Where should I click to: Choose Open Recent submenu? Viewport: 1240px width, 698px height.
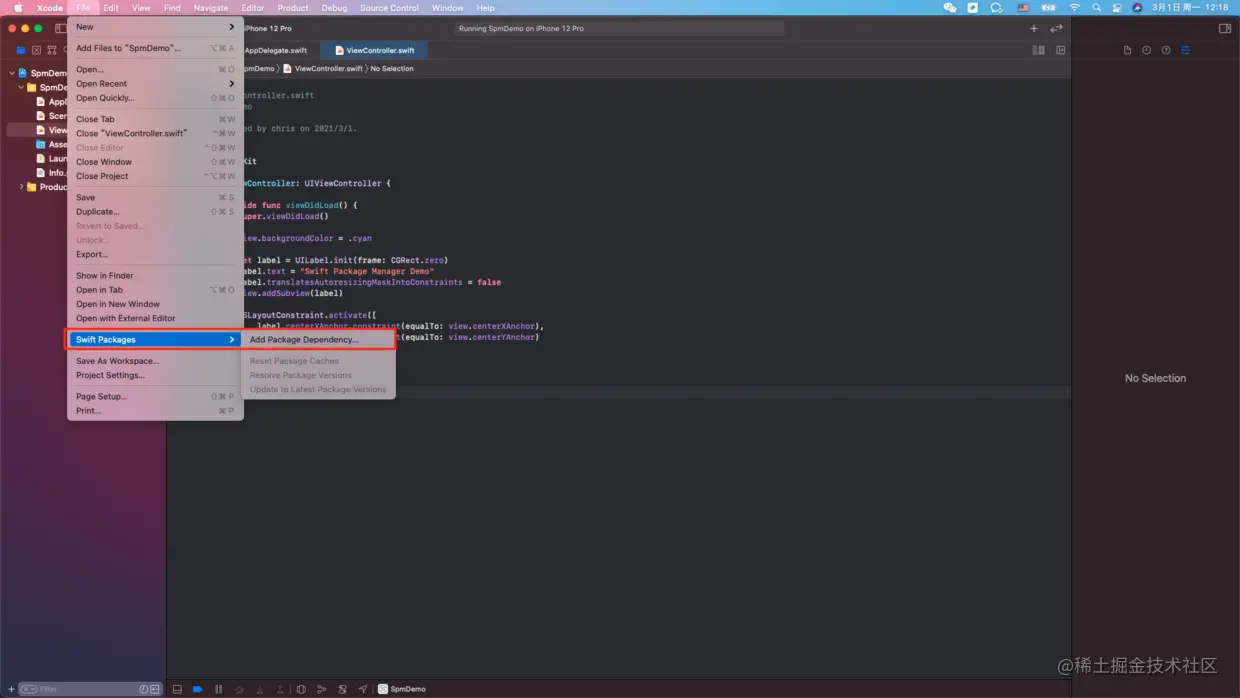pos(155,84)
